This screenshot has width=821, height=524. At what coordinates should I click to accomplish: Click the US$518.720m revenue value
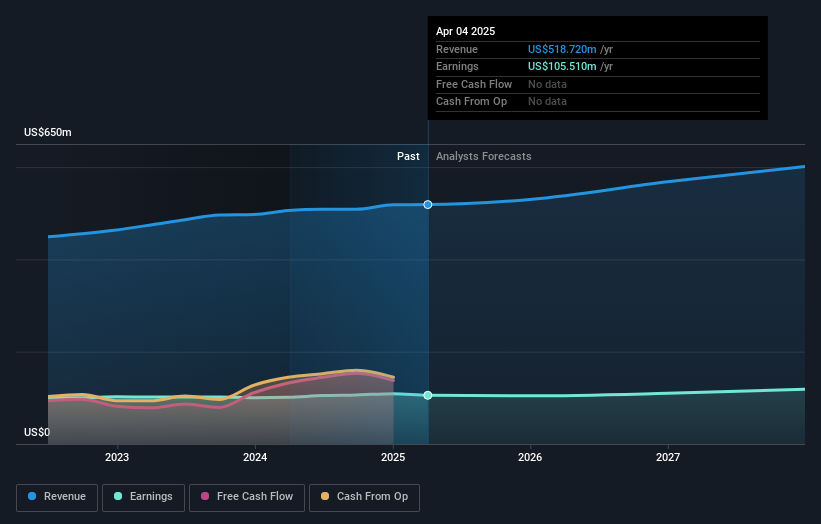pyautogui.click(x=562, y=49)
